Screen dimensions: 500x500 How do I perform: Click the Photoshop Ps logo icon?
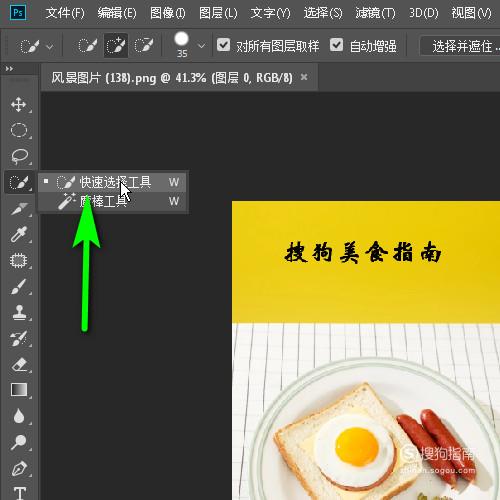[18, 13]
